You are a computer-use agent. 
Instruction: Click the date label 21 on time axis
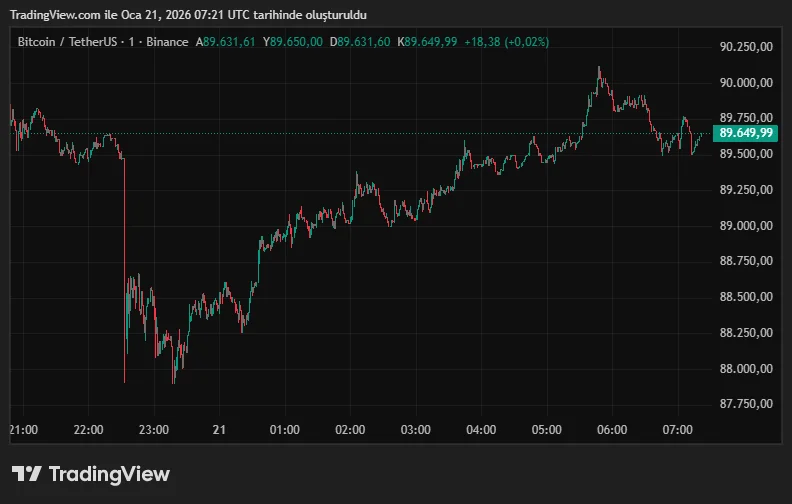pyautogui.click(x=219, y=430)
